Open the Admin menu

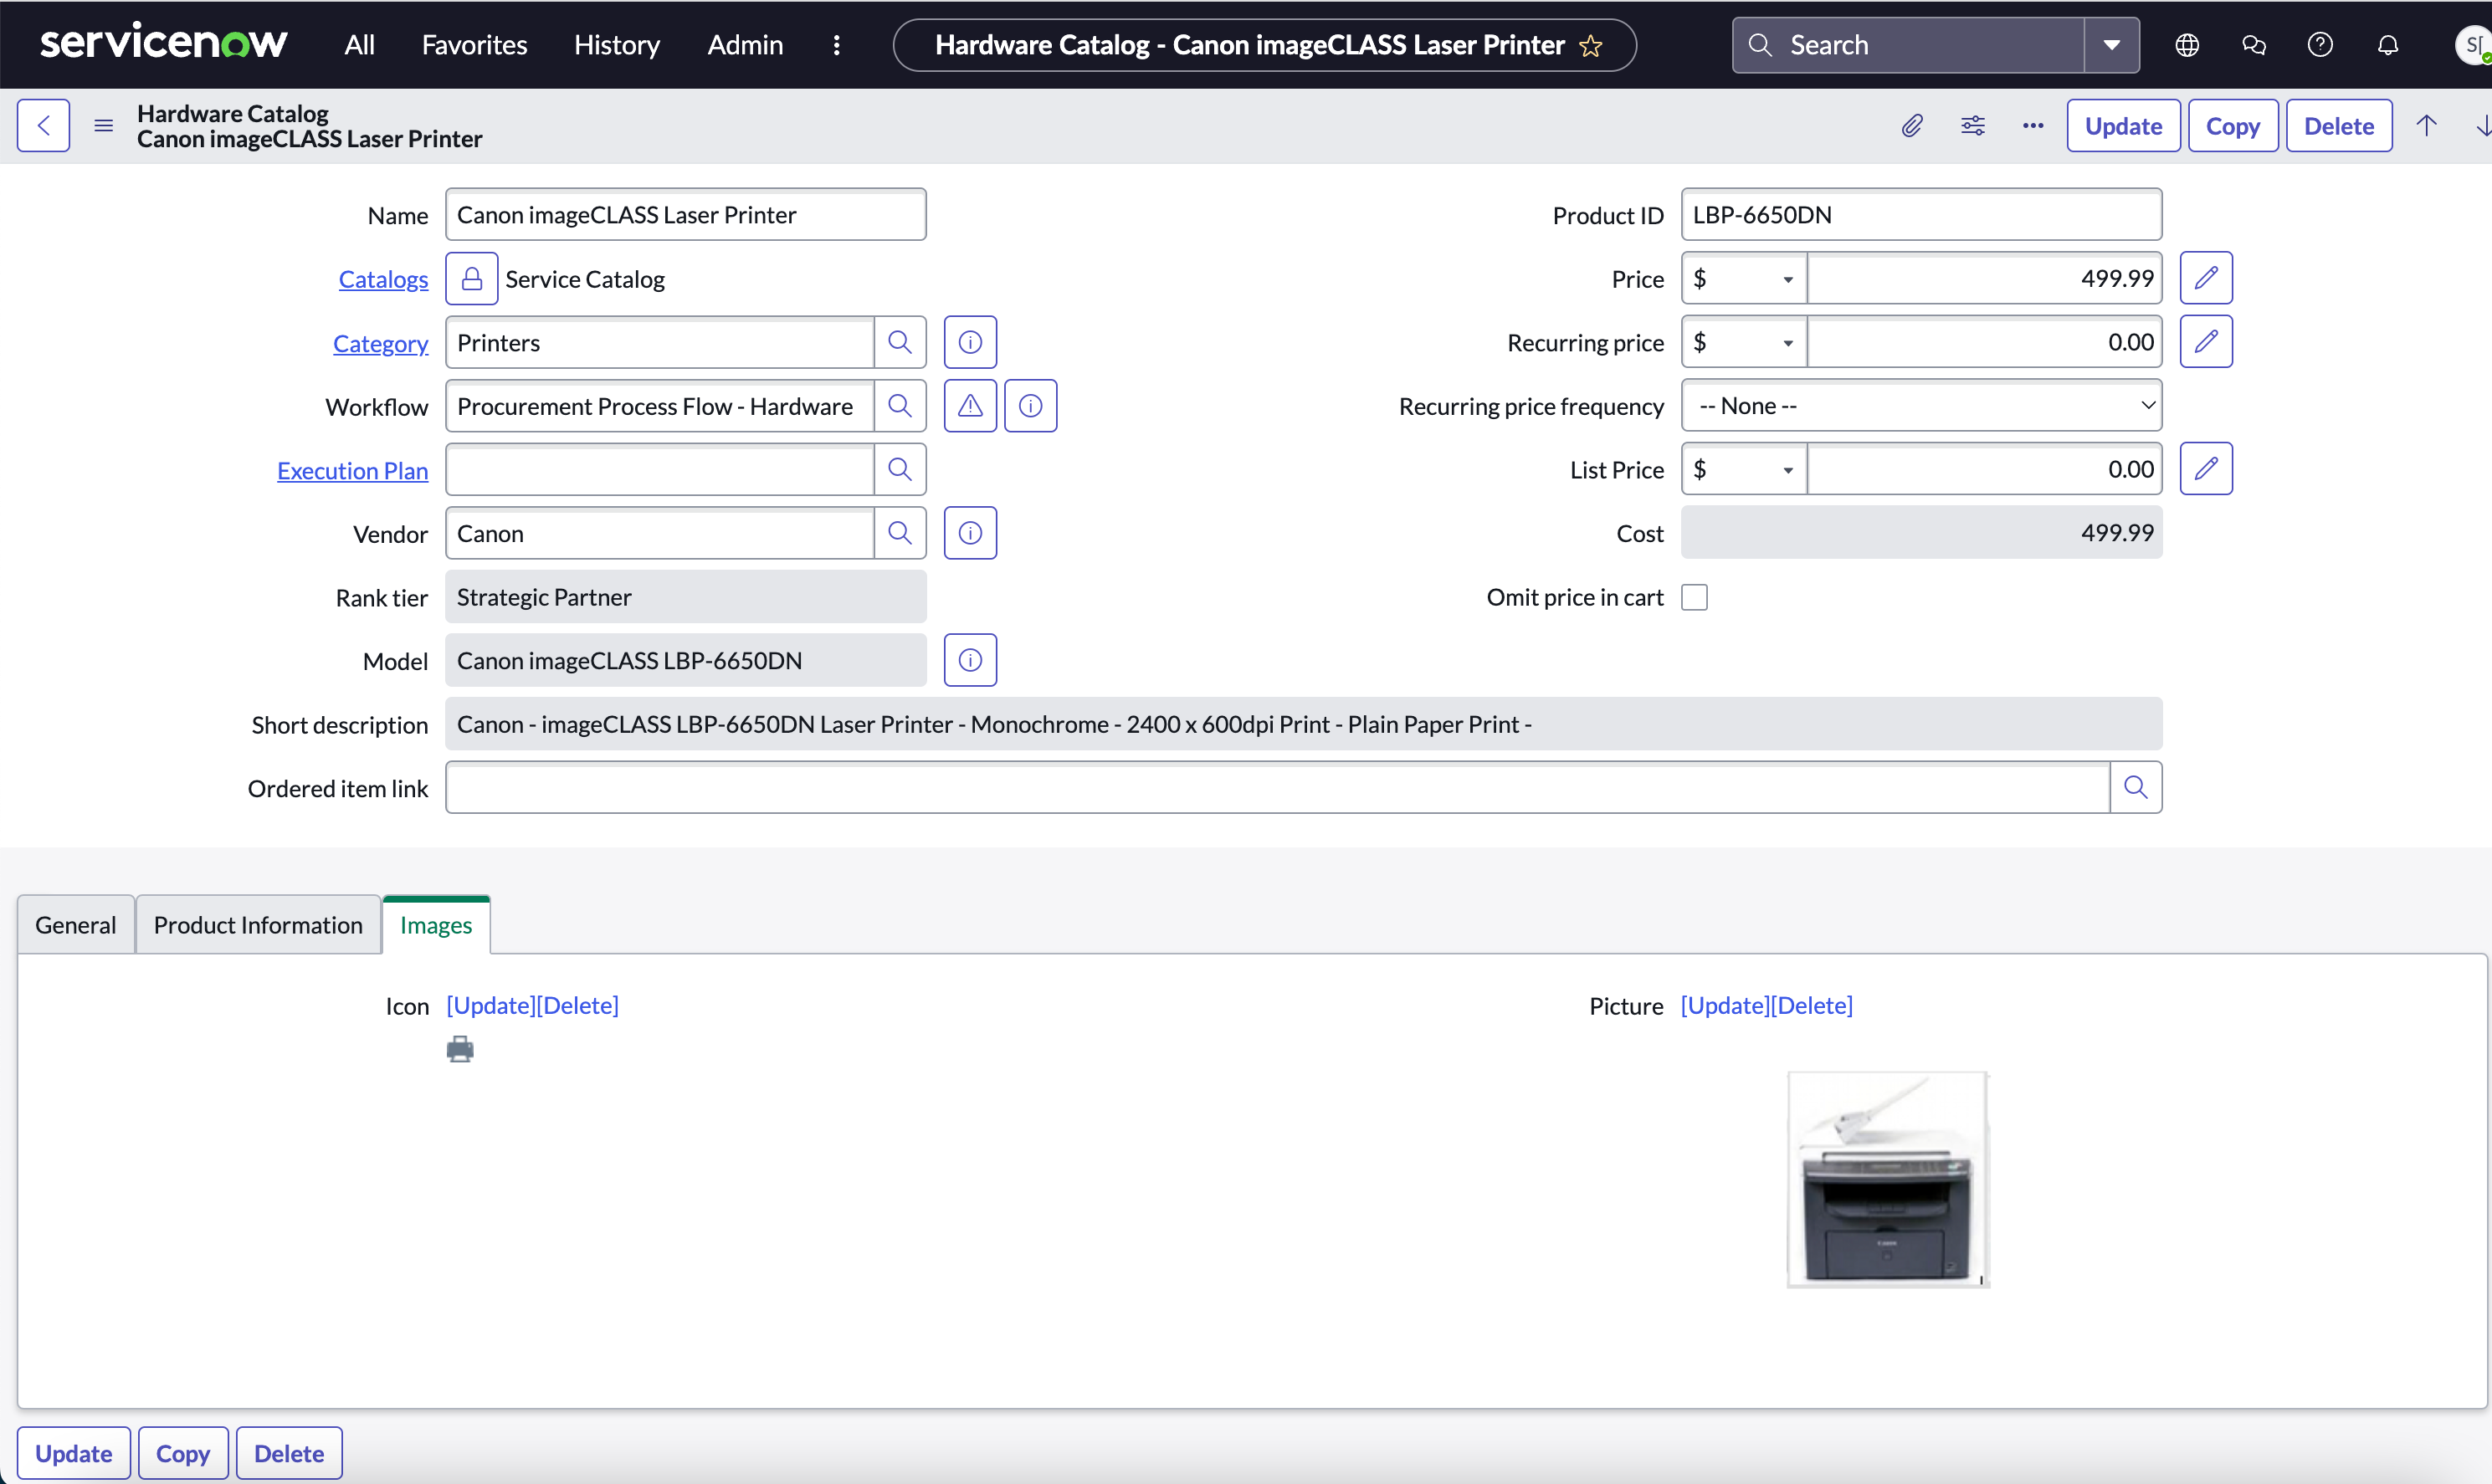pos(745,45)
